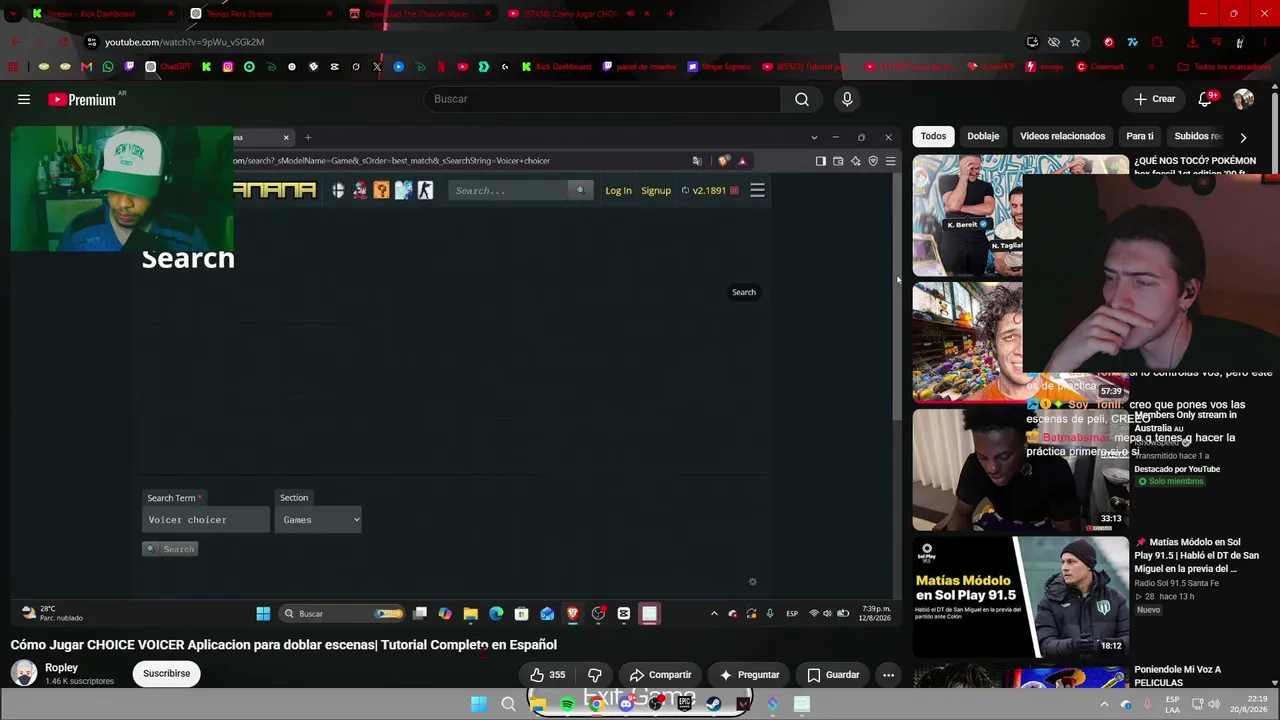
Task: Open the YouTube account avatar menu
Action: [1244, 99]
